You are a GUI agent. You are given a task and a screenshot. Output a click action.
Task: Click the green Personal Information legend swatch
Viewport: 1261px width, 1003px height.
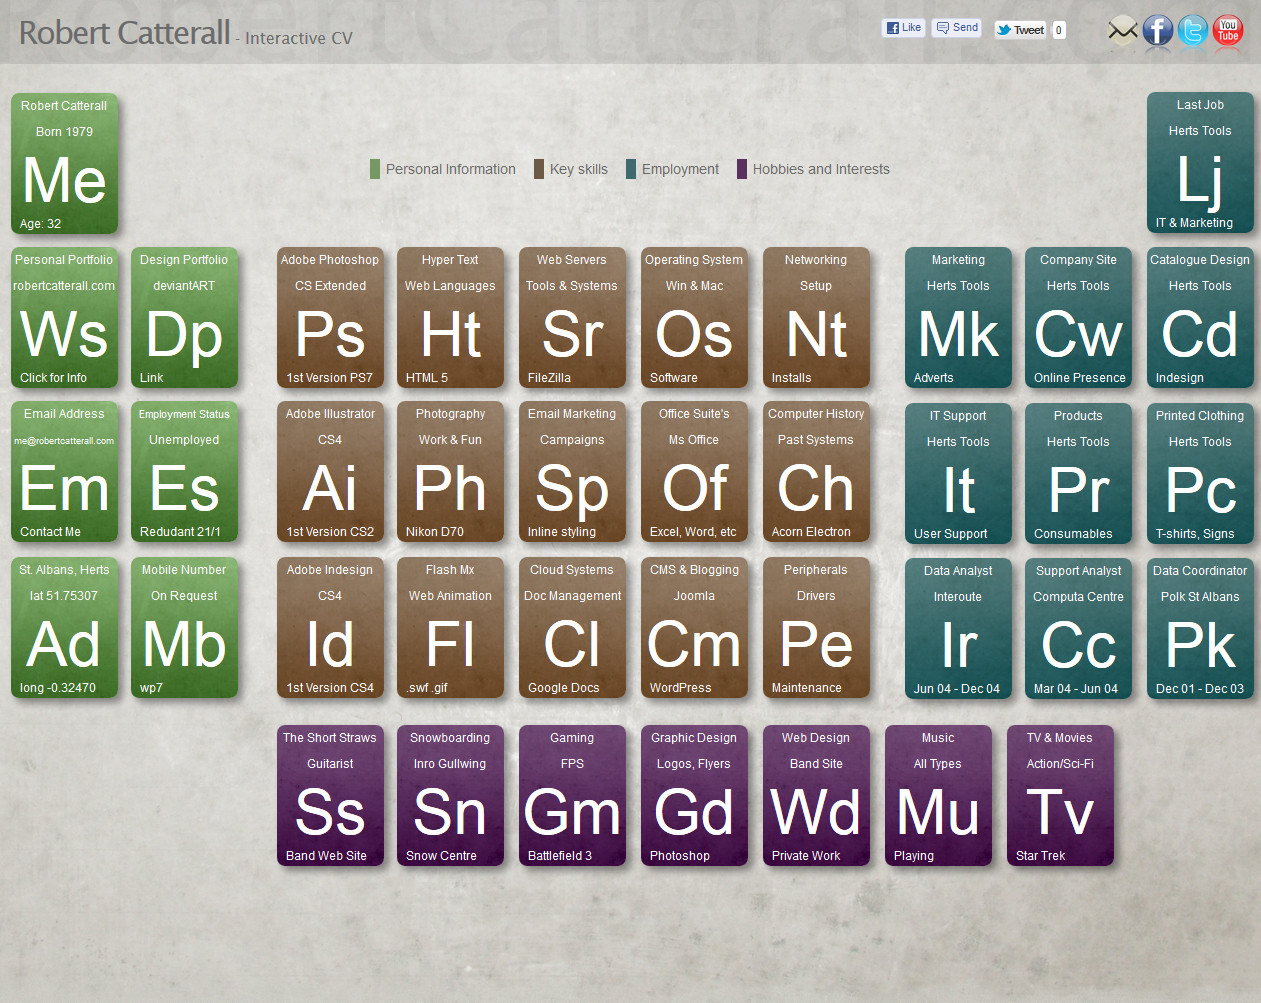point(375,169)
